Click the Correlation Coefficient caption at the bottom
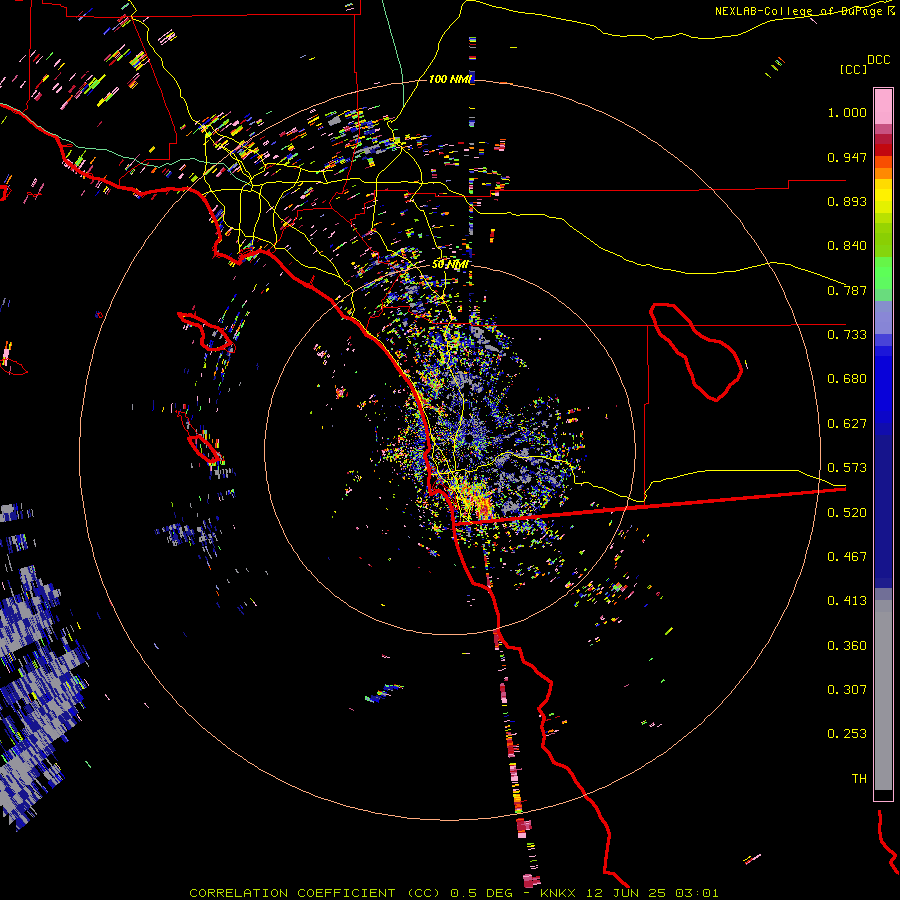900x900 pixels. click(453, 893)
